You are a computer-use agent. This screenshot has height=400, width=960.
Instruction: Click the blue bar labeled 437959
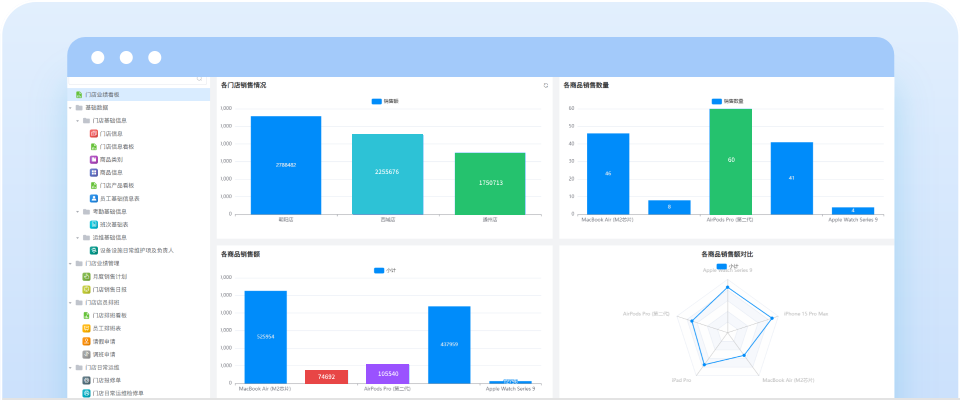coord(449,345)
